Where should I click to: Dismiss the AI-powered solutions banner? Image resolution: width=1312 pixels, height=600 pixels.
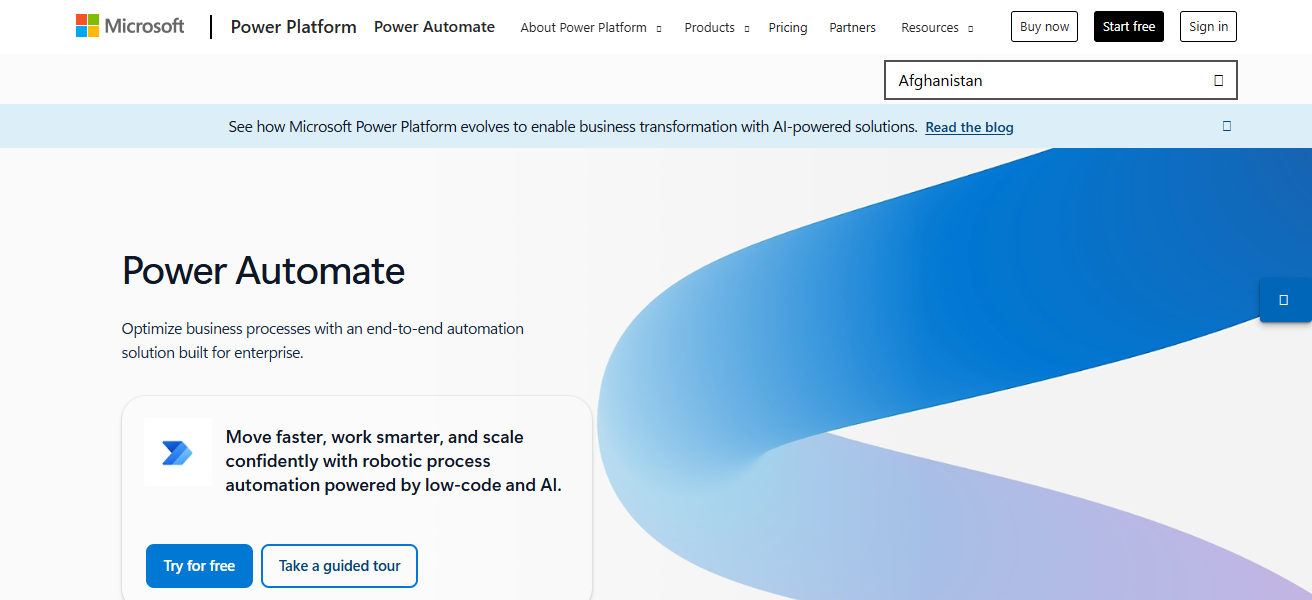pos(1227,126)
